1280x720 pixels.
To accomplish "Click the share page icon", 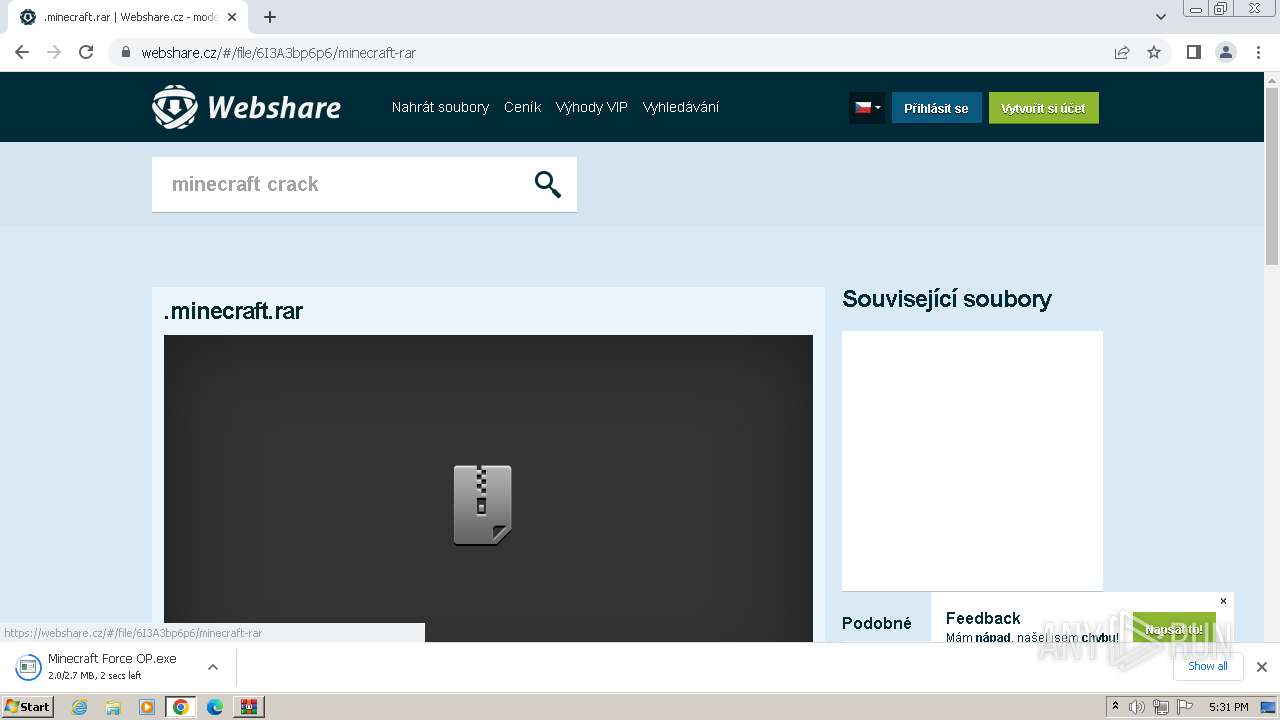I will pyautogui.click(x=1122, y=53).
